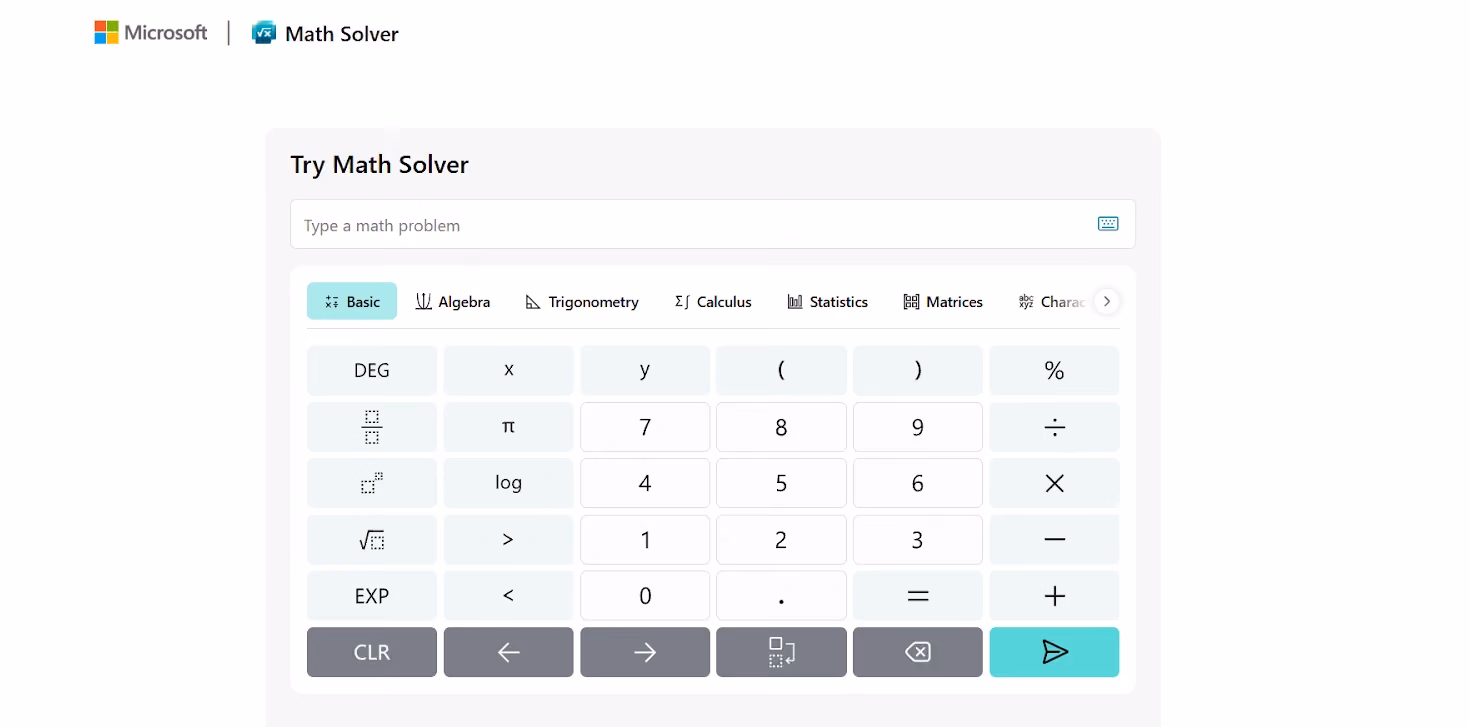This screenshot has height=727, width=1470.
Task: Click the new line insert key
Action: click(781, 652)
